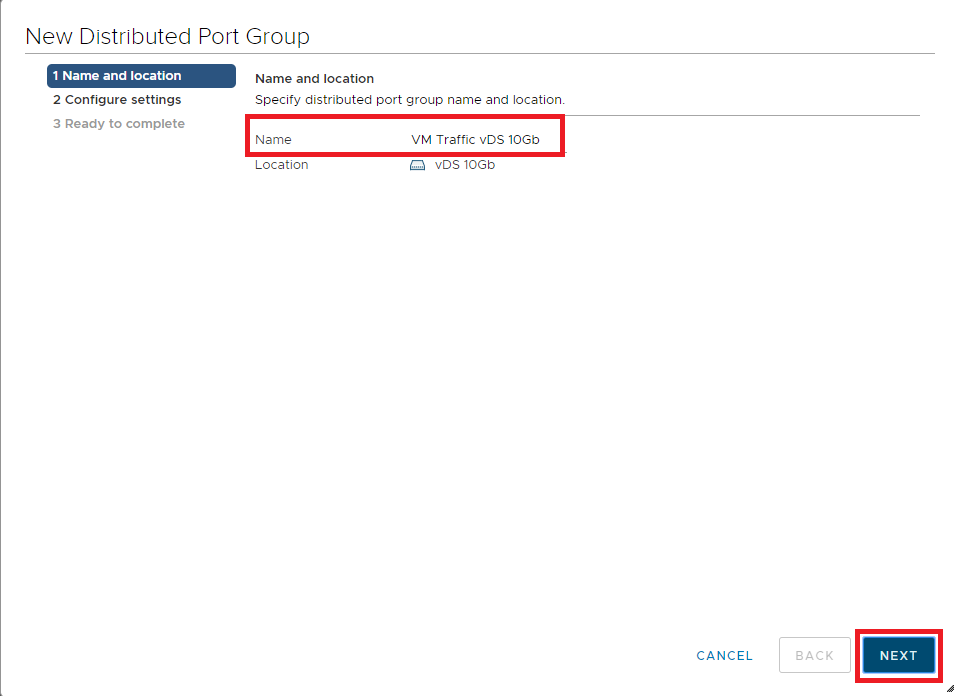Screen dimensions: 957x696
Task: Click the New Distributed Port Group title
Action: [167, 37]
